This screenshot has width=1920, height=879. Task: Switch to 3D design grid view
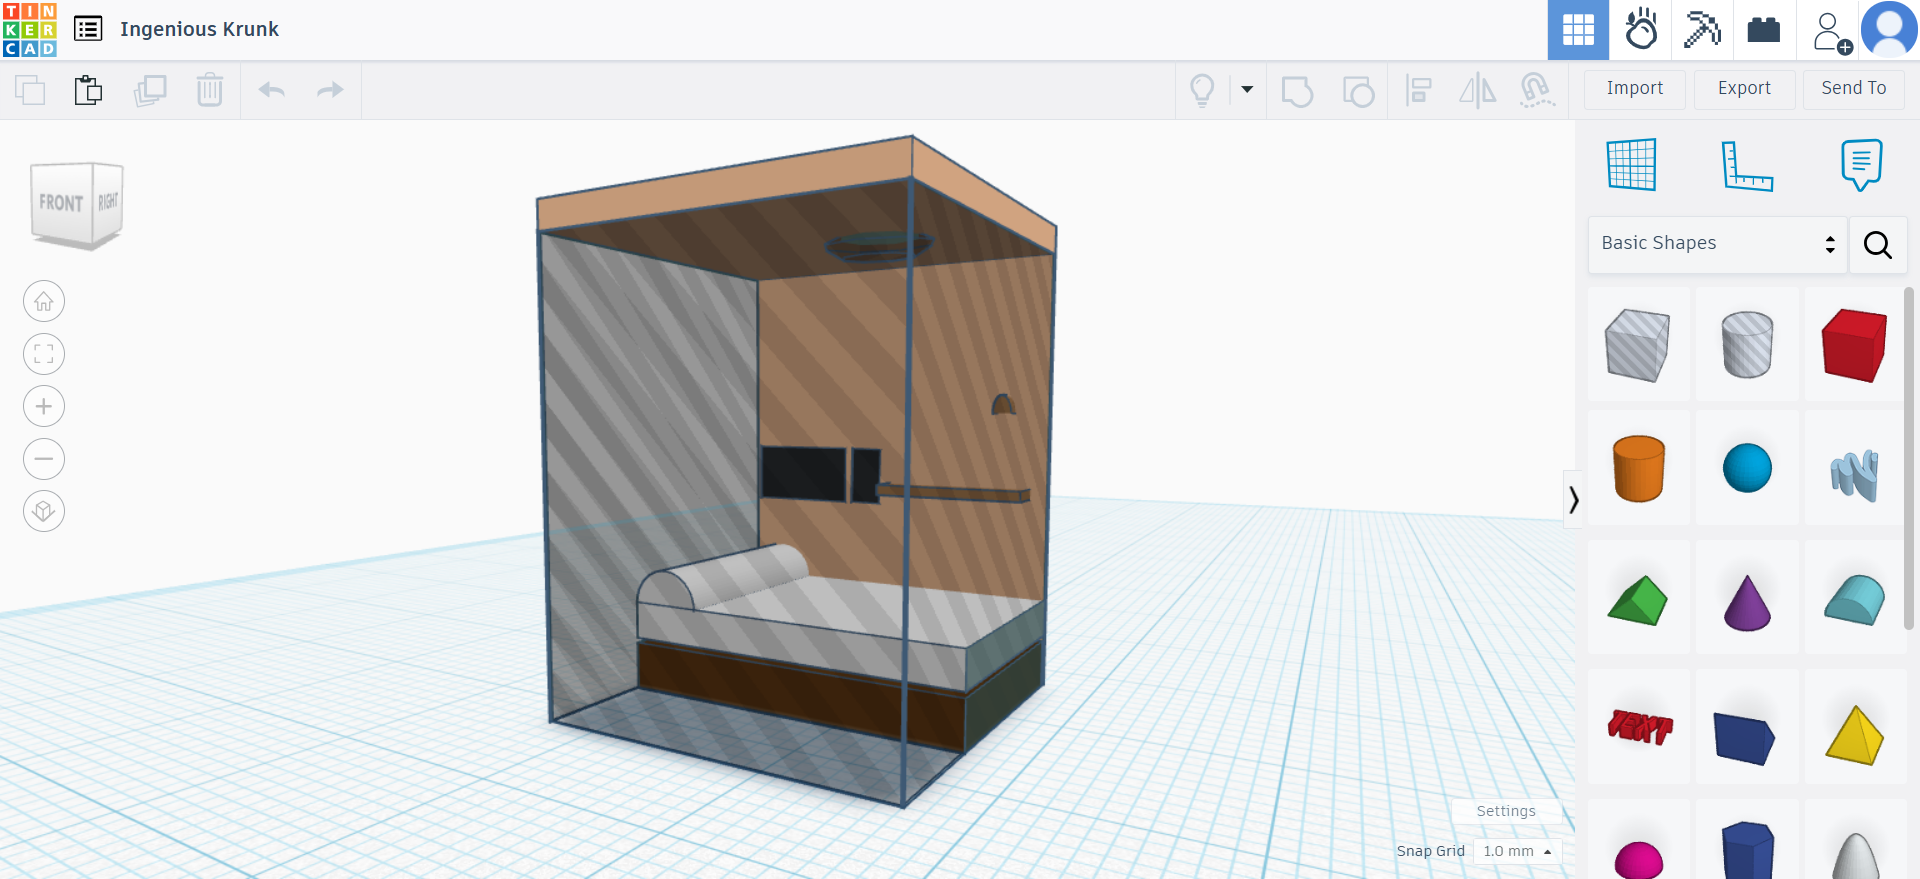pyautogui.click(x=1578, y=30)
